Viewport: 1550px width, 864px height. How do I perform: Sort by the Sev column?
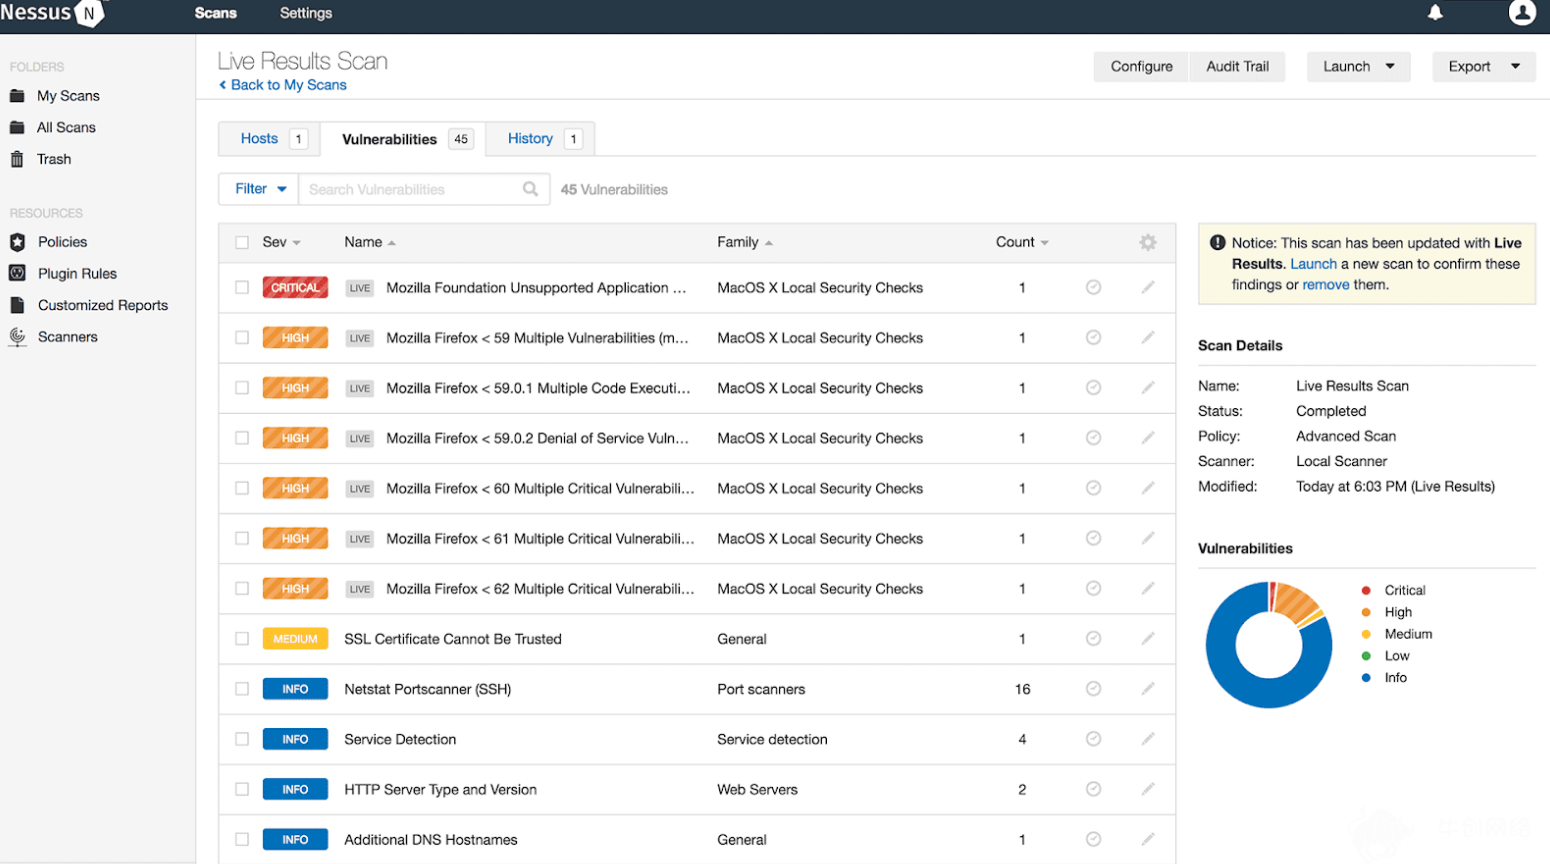point(281,242)
